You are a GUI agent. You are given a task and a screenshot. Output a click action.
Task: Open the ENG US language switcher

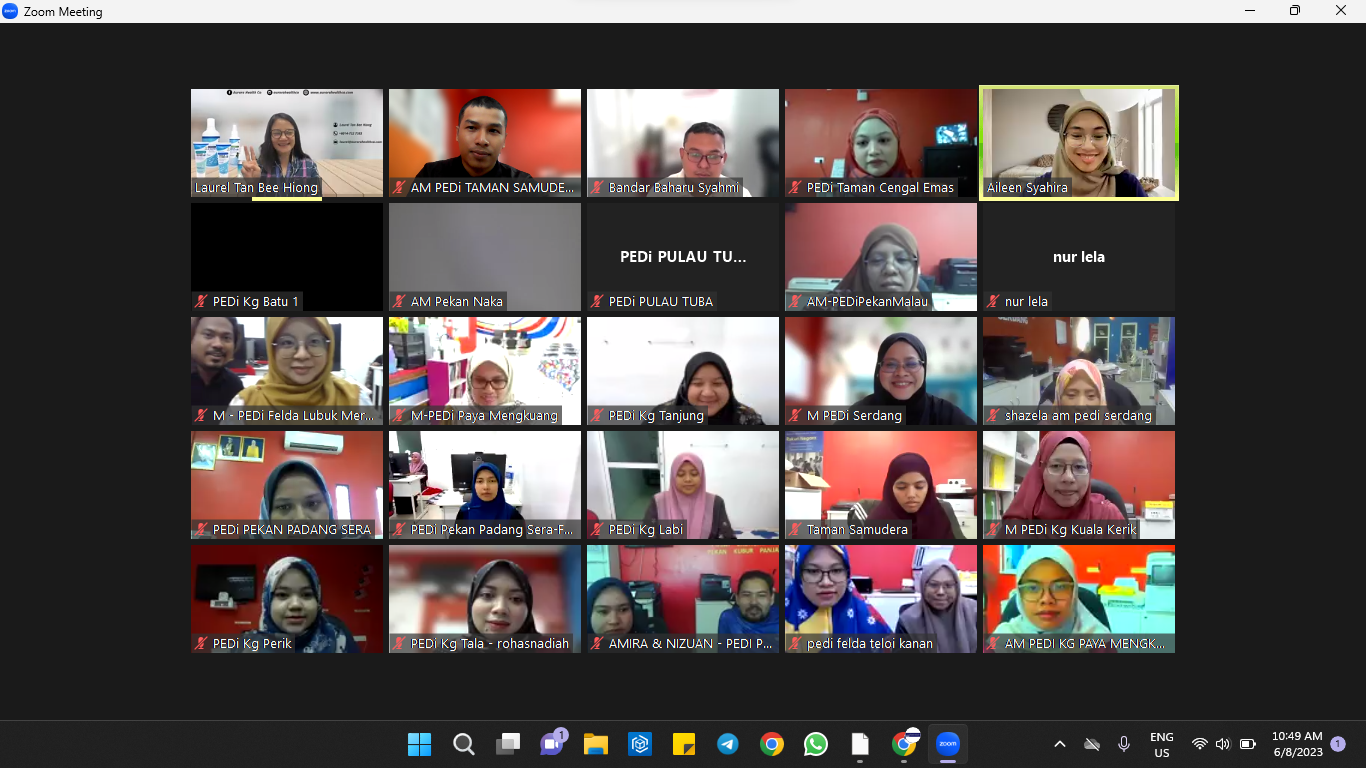(x=1161, y=744)
